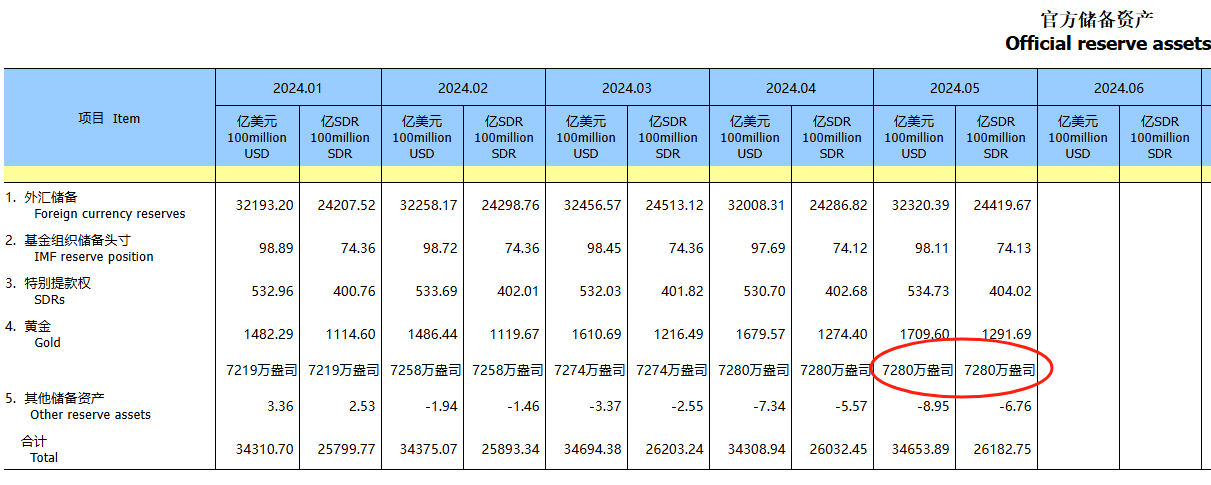The height and width of the screenshot is (485, 1211).
Task: Select the Foreign currency reserves row label
Action: click(x=109, y=213)
